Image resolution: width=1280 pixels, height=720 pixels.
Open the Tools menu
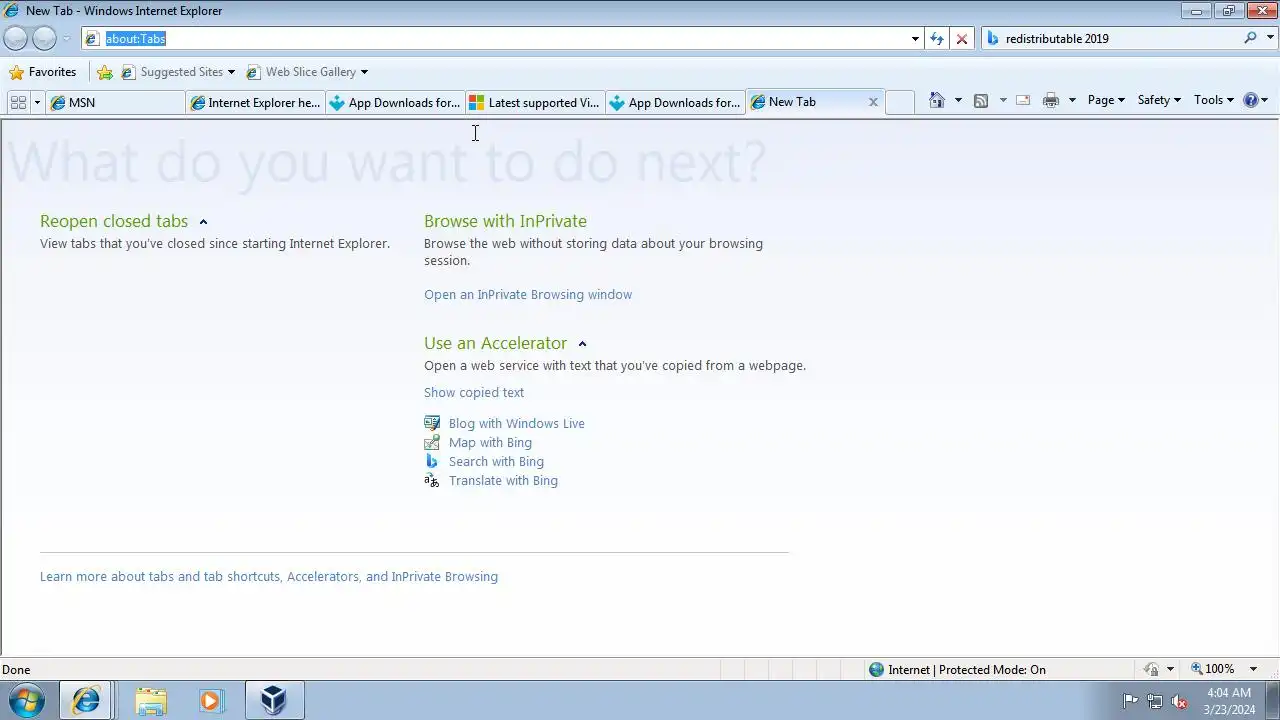tap(1214, 100)
